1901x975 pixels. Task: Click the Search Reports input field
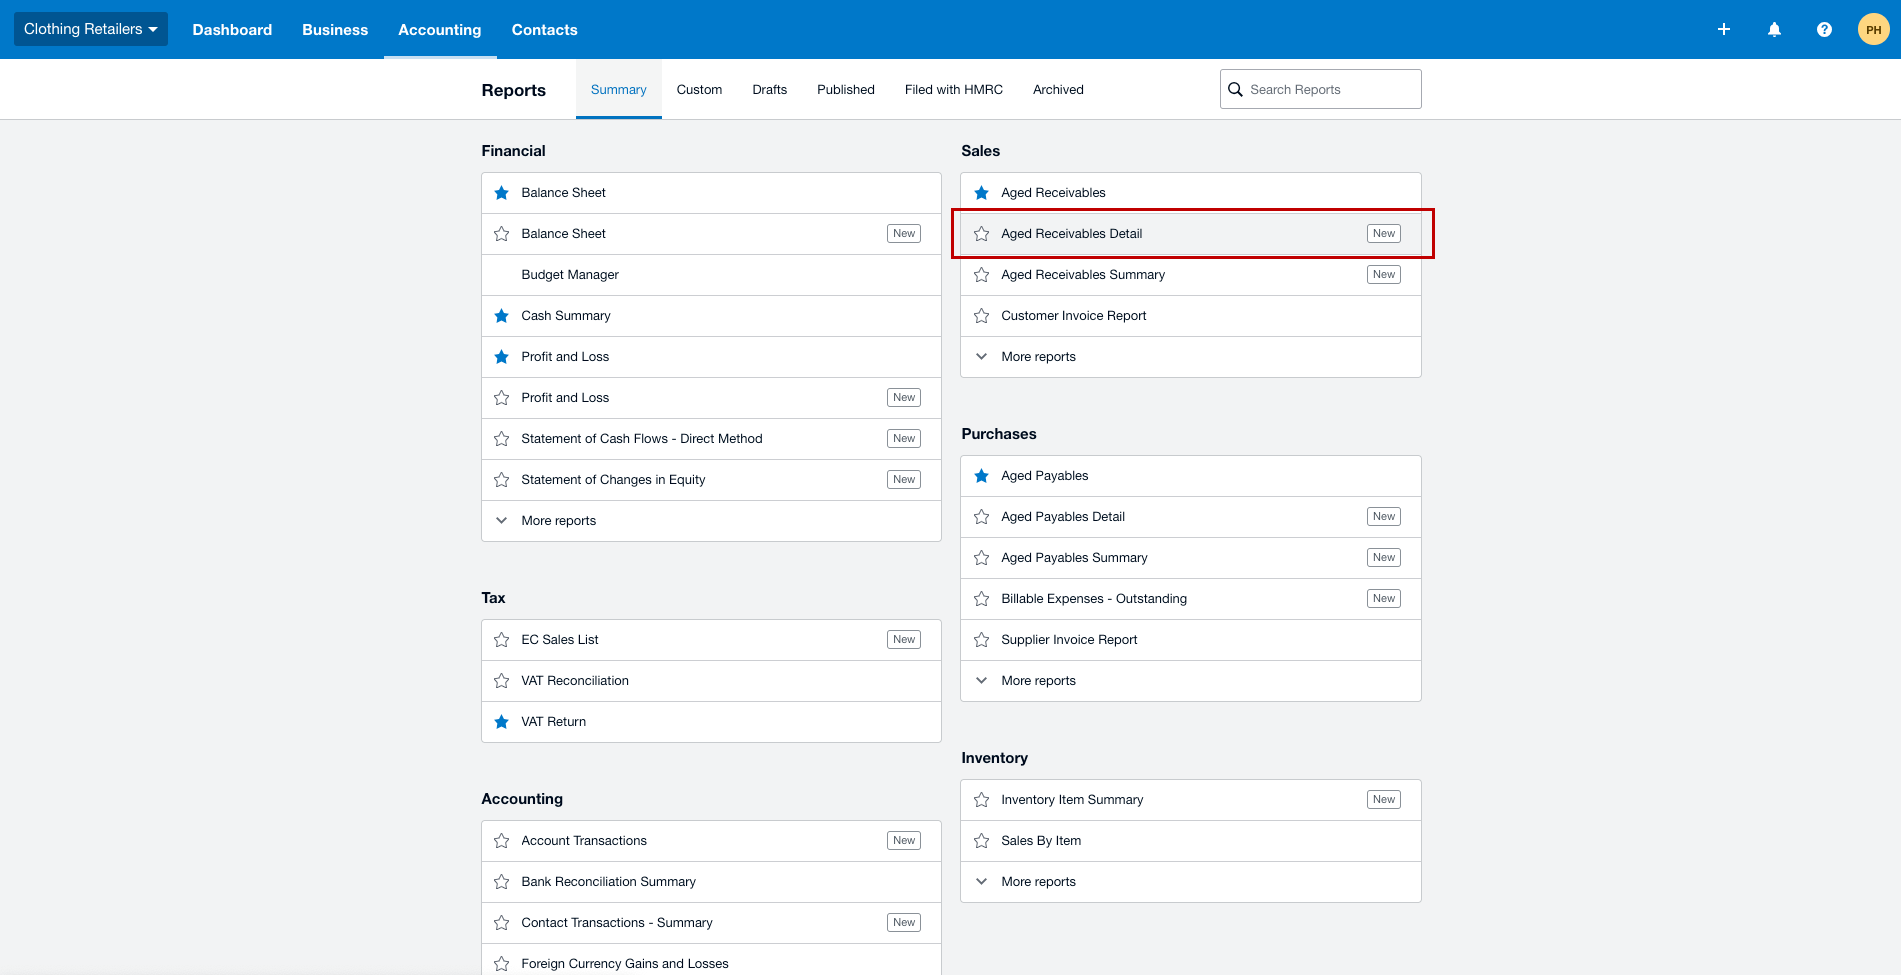pos(1320,89)
